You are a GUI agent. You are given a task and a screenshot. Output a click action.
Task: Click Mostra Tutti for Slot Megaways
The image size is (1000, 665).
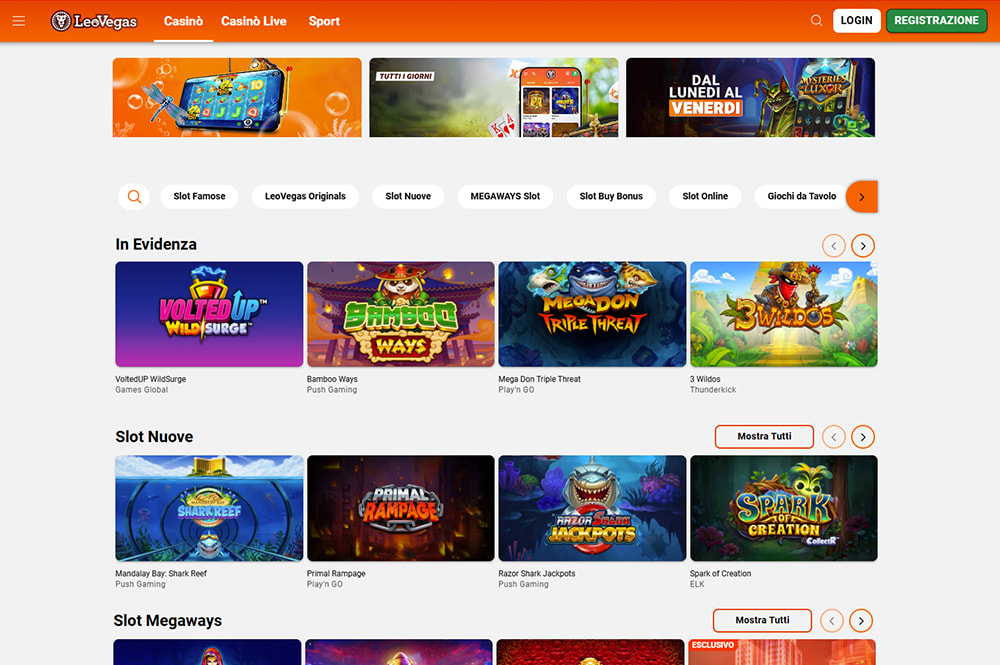(762, 620)
